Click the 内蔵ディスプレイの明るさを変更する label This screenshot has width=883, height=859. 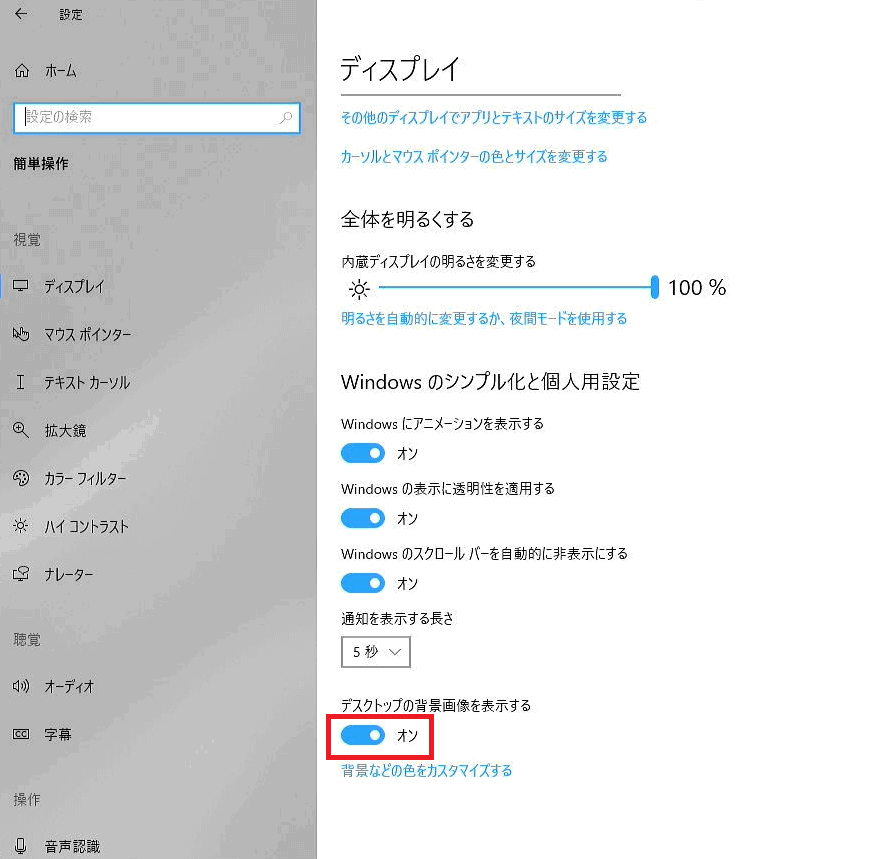[x=438, y=261]
